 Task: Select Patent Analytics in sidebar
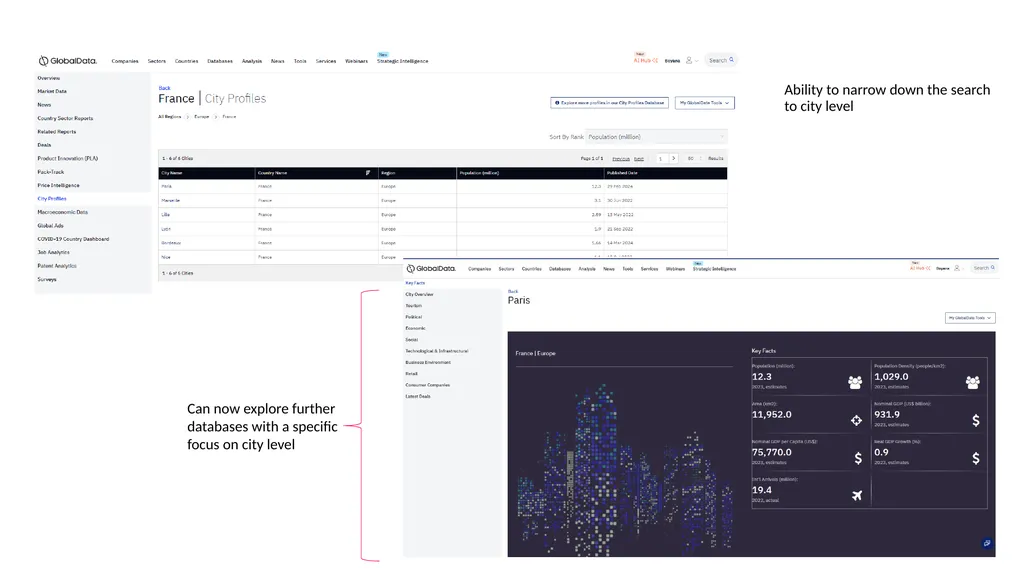click(57, 266)
